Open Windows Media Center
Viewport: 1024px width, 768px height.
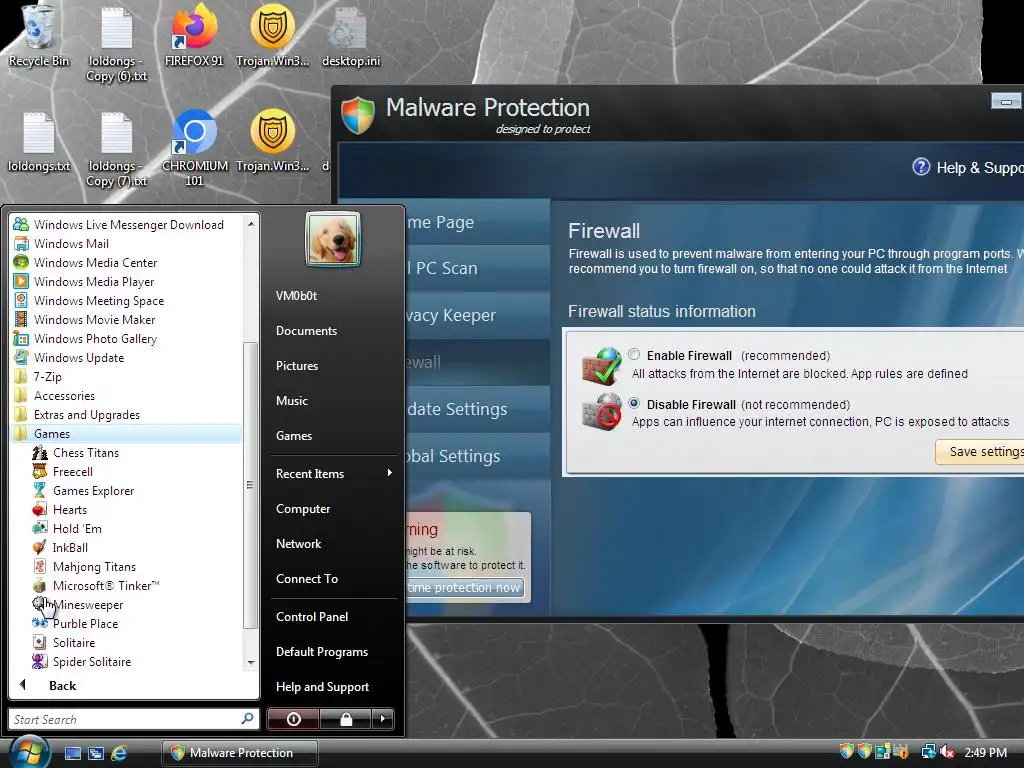(95, 263)
